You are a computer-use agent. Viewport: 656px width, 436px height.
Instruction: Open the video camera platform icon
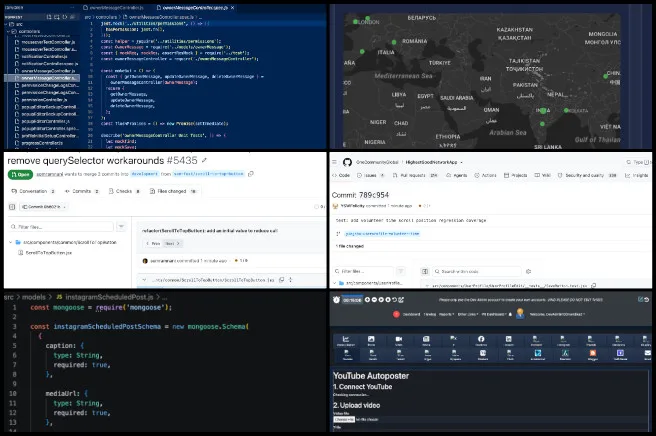tap(399, 341)
